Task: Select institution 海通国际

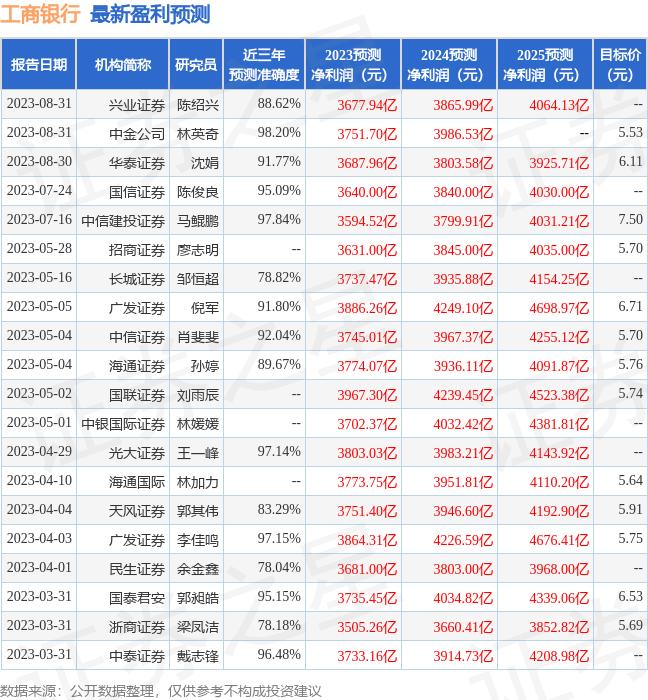Action: point(137,482)
